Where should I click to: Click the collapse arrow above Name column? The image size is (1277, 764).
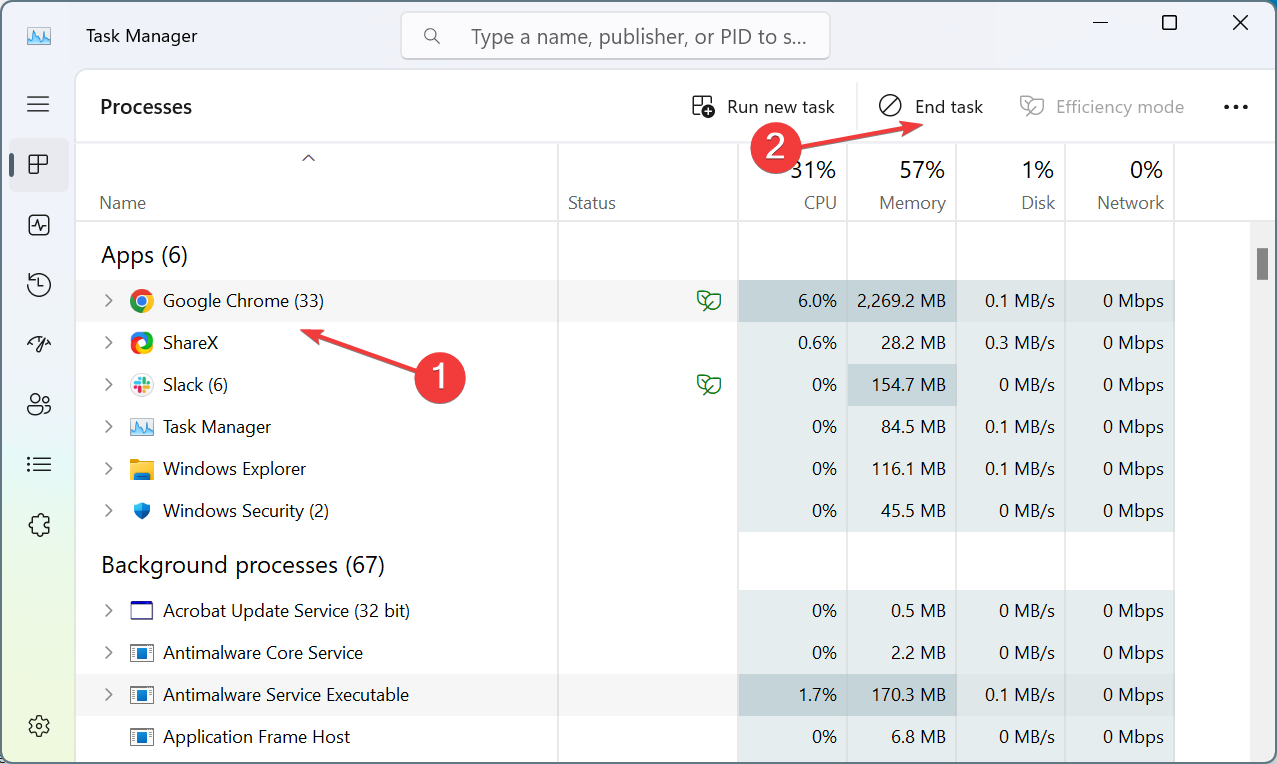point(309,157)
